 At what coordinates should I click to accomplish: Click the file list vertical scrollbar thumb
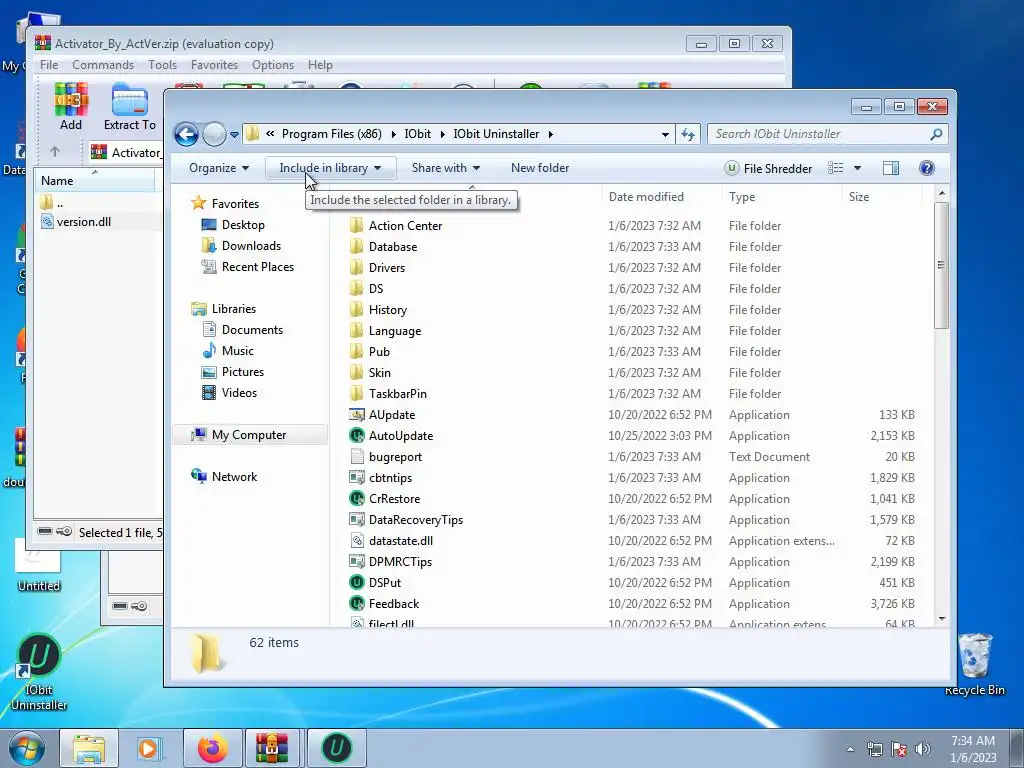tap(941, 265)
